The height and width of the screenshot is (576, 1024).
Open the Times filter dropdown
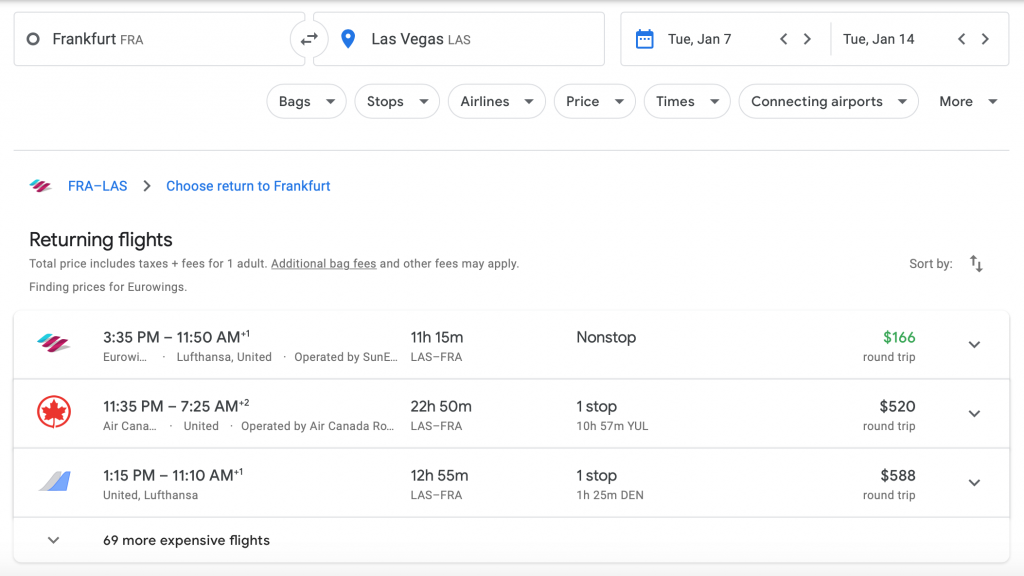[686, 101]
